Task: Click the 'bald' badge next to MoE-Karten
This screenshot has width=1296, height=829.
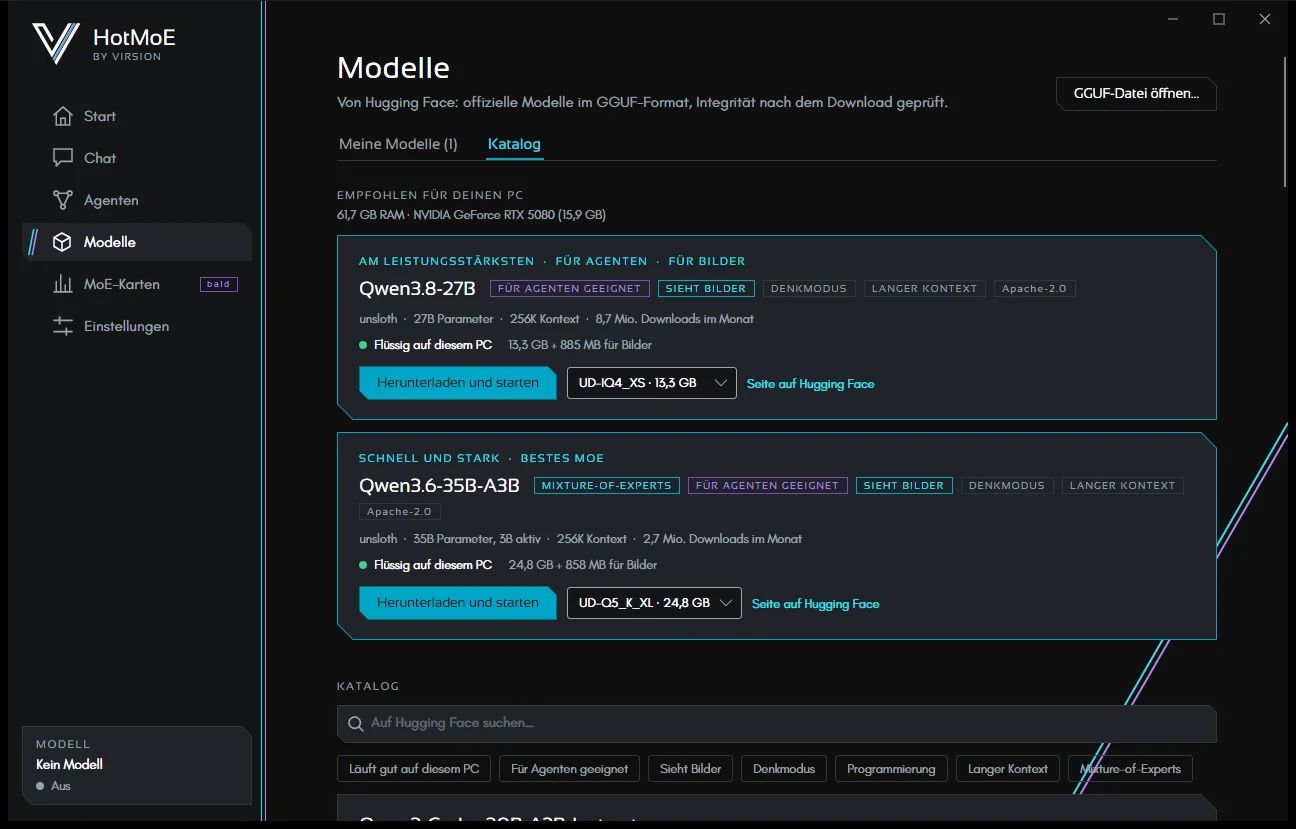Action: tap(218, 284)
